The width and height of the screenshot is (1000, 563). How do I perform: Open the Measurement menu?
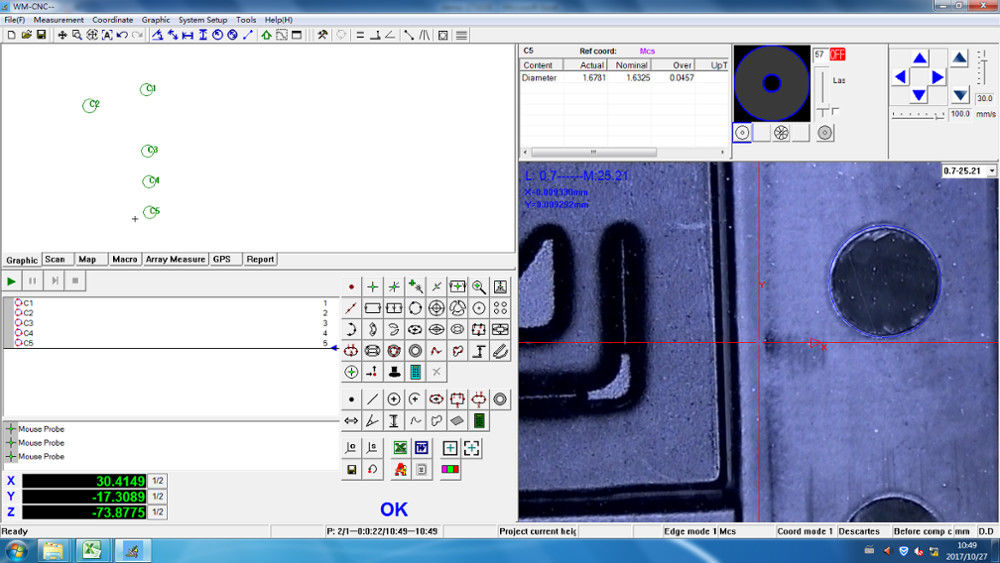point(59,20)
